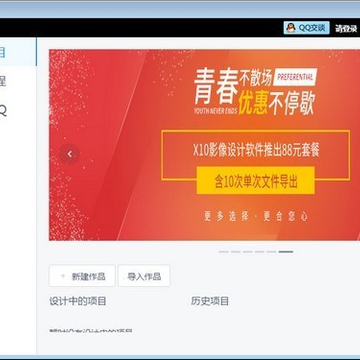
Task: Select the fourth carousel indicator dash
Action: tap(259, 252)
